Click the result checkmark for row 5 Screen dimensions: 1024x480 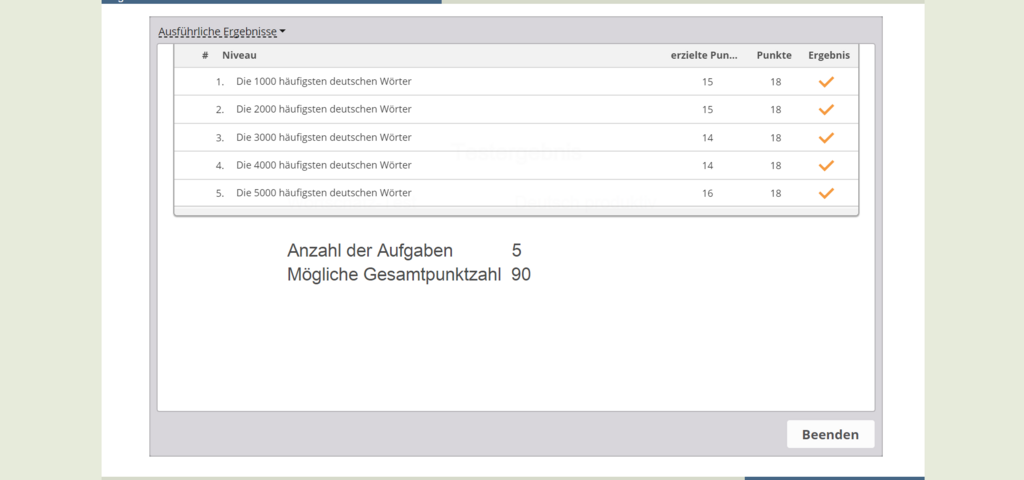pyautogui.click(x=826, y=193)
